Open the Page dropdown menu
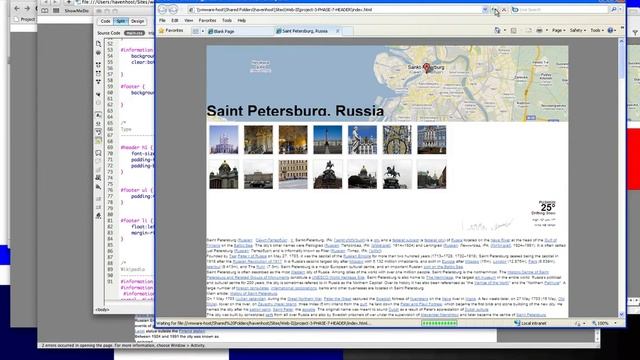The image size is (640, 360). click(x=558, y=30)
